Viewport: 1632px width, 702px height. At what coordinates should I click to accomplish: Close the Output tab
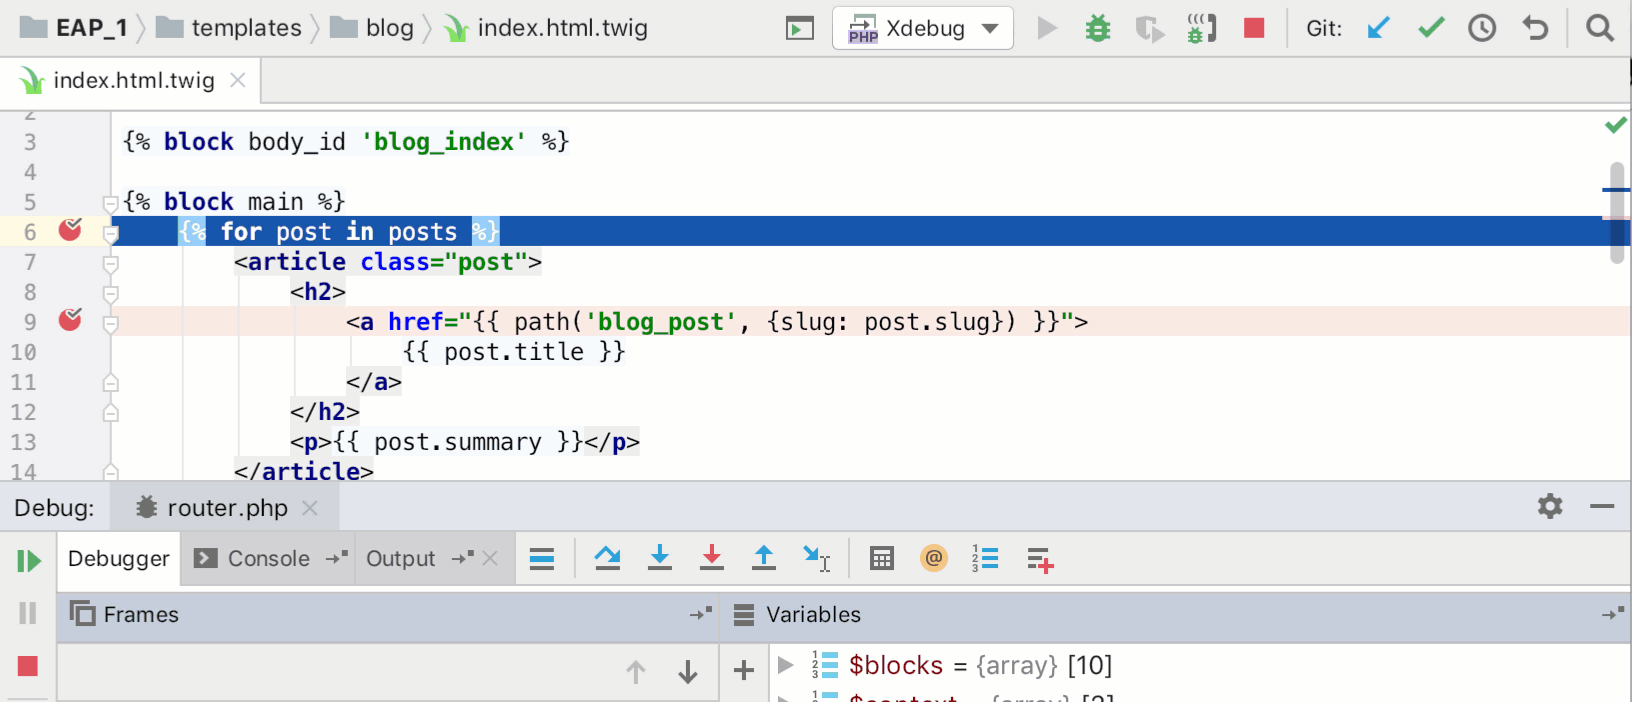490,558
